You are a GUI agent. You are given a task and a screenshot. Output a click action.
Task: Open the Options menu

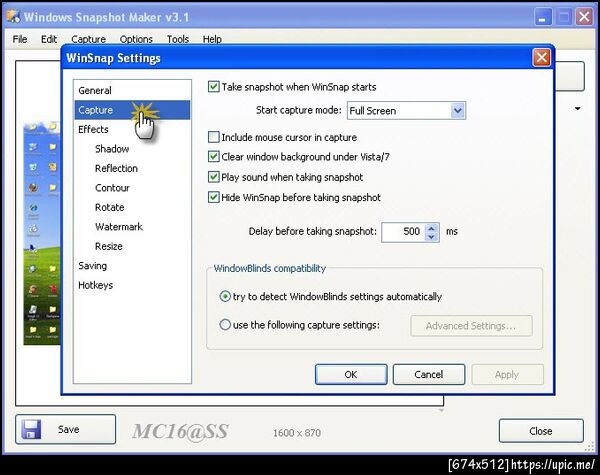coord(136,39)
